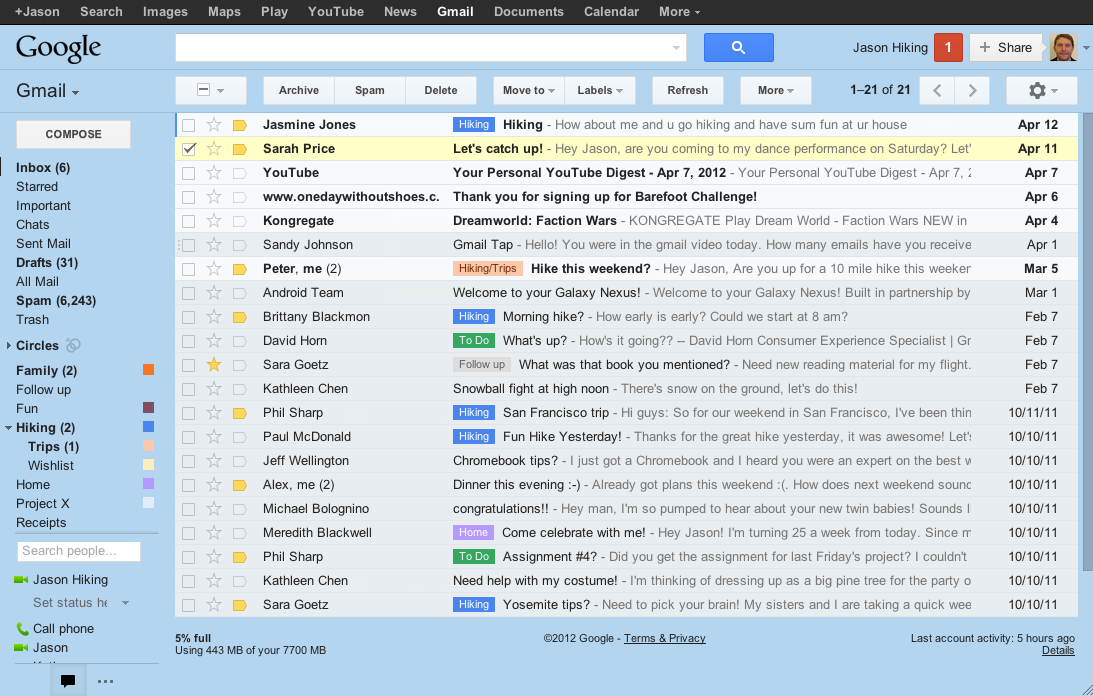Click the Circles link icon
This screenshot has height=696, width=1093.
coord(73,345)
